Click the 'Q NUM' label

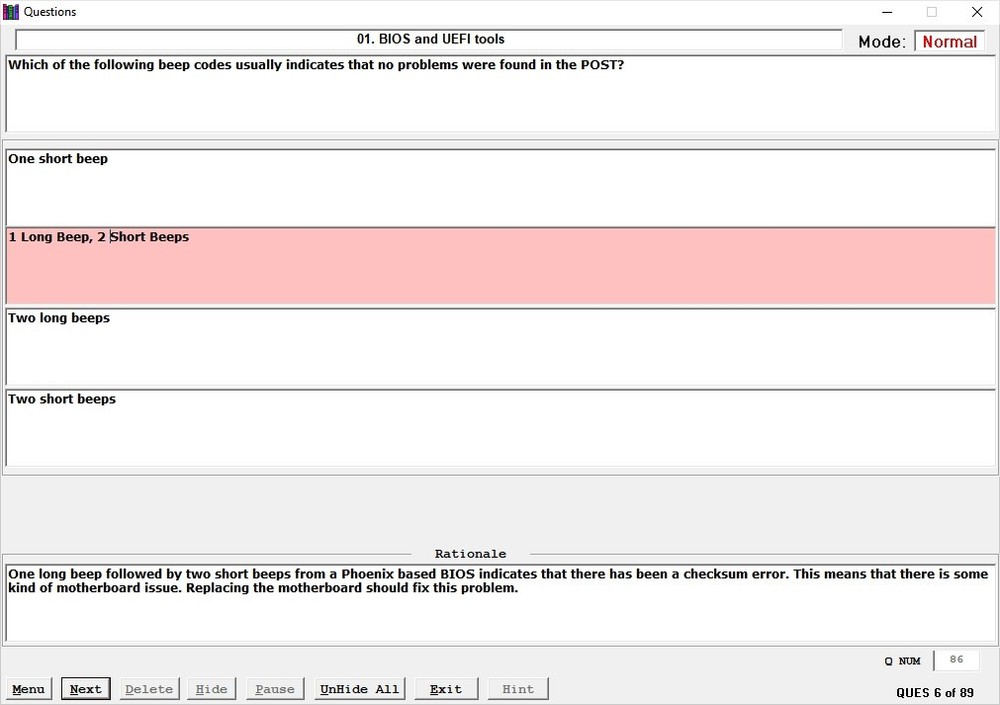pyautogui.click(x=902, y=661)
